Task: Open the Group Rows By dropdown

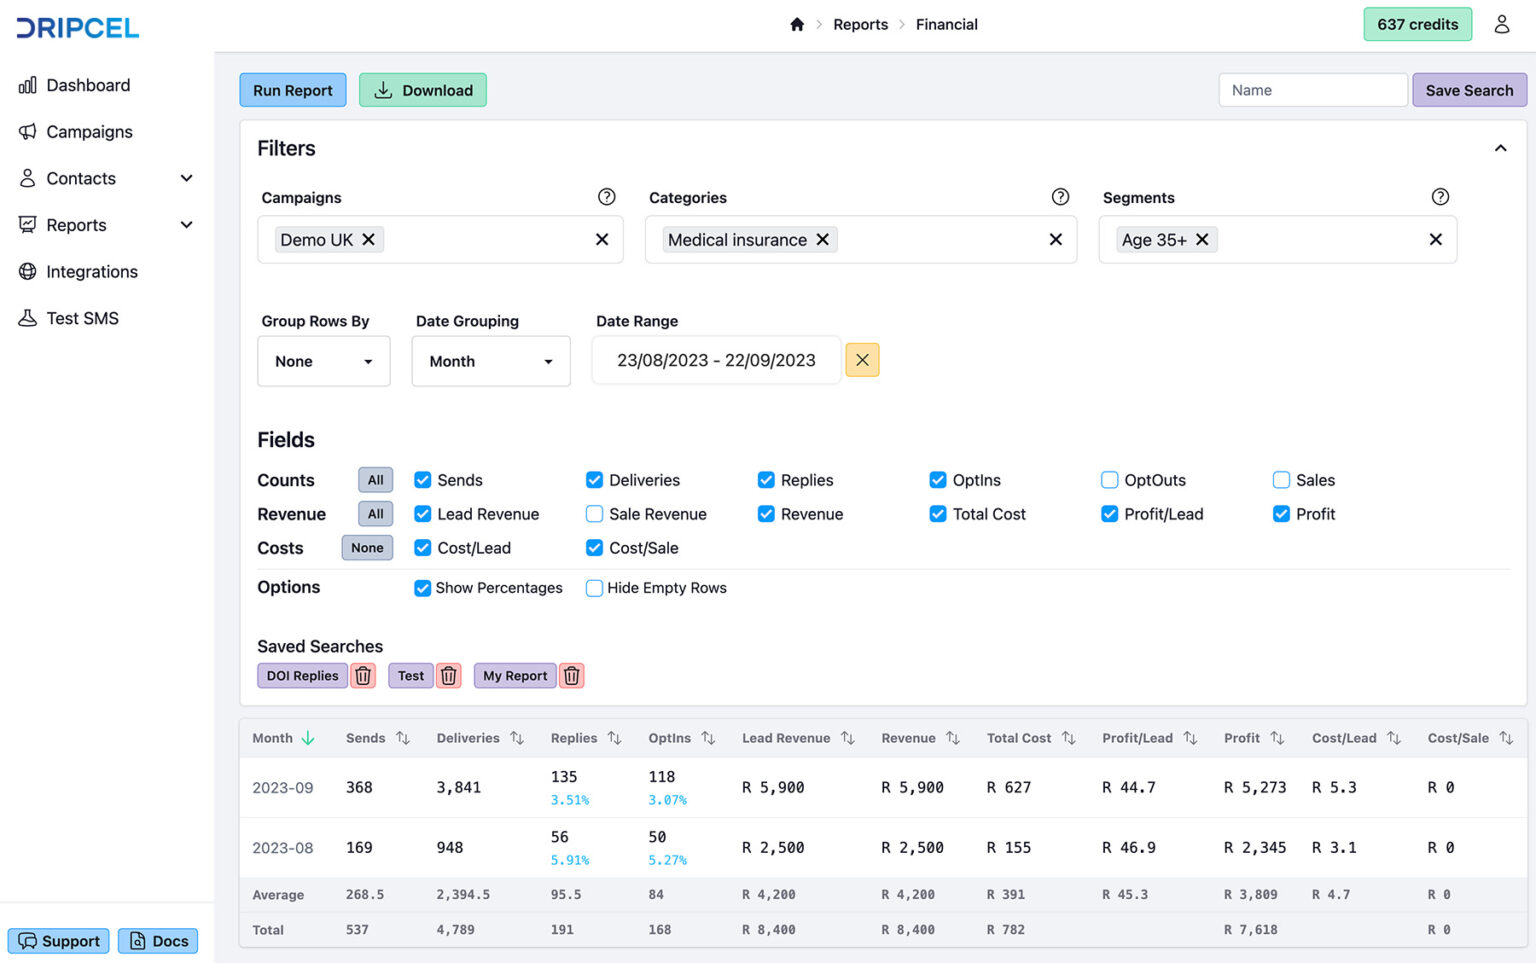Action: [323, 361]
